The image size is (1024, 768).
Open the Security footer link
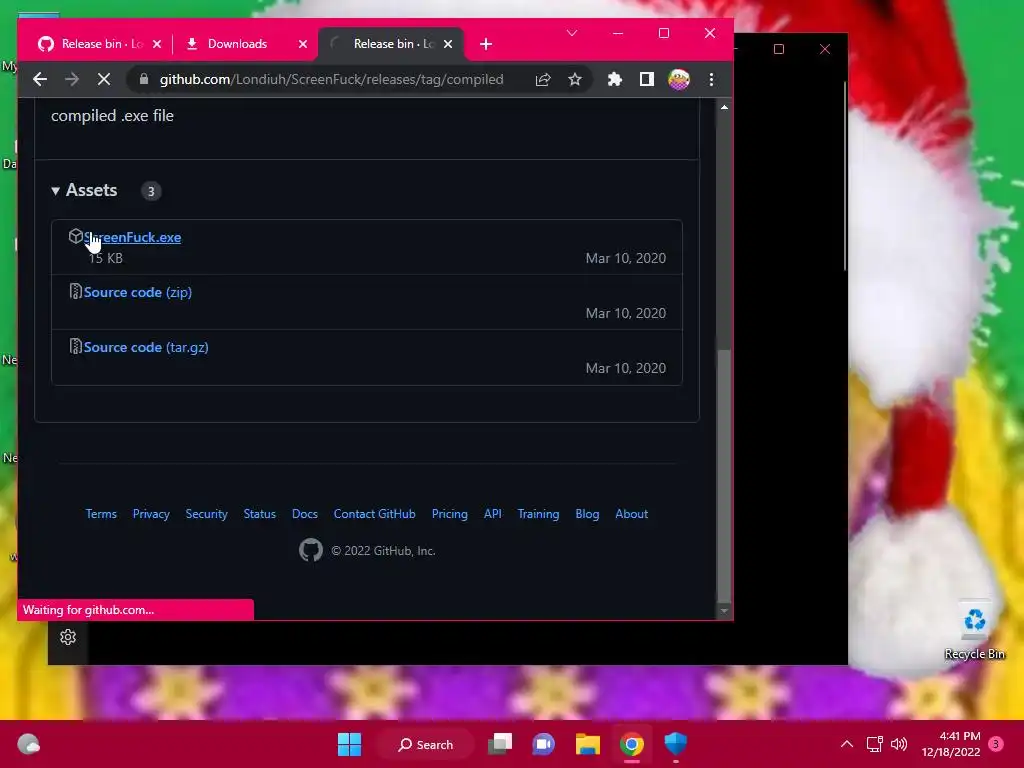(206, 514)
